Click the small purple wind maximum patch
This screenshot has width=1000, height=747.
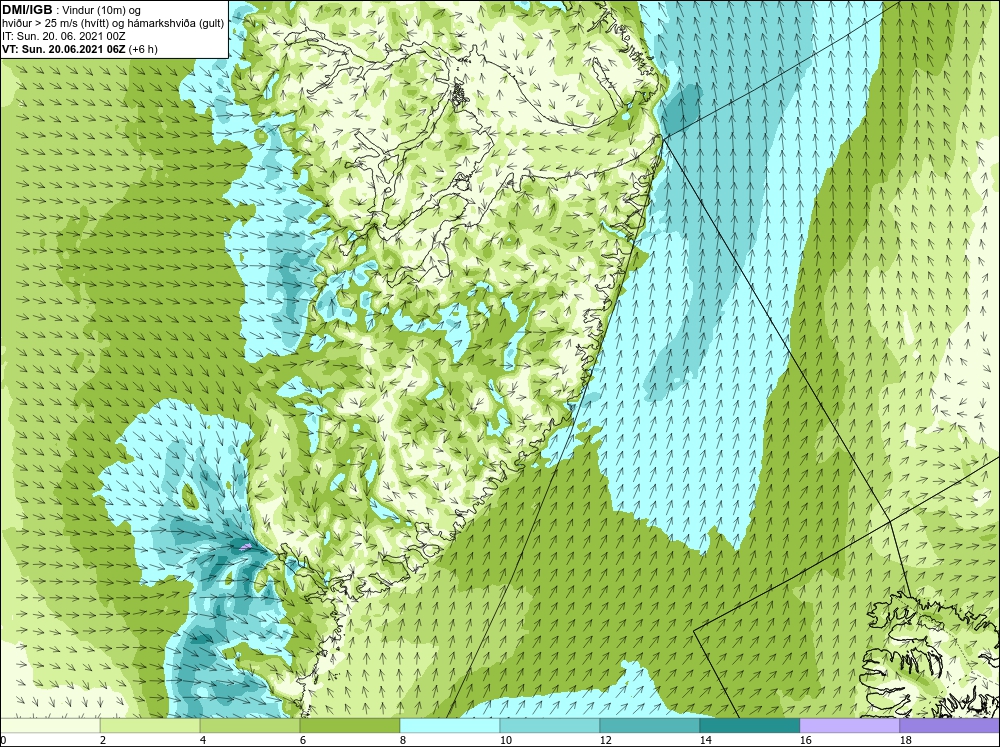click(x=245, y=547)
